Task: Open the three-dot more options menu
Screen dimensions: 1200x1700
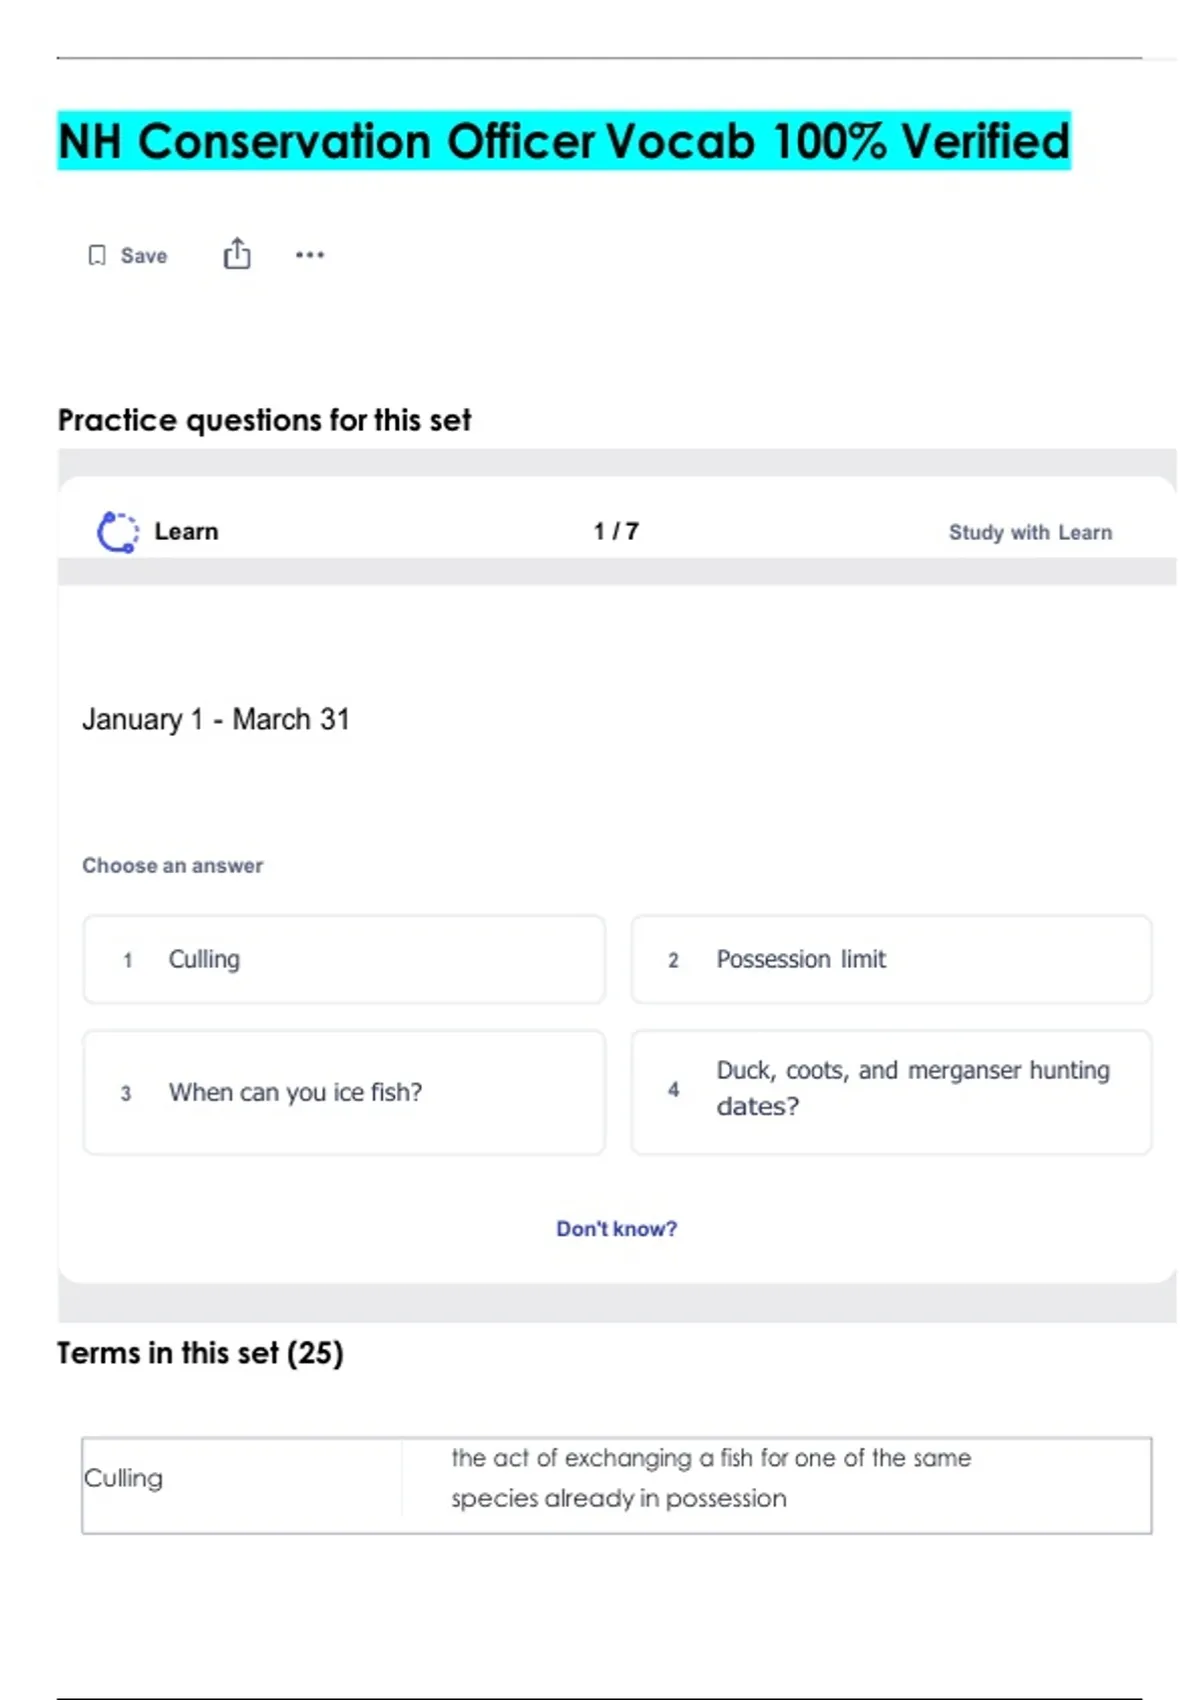Action: click(x=310, y=255)
